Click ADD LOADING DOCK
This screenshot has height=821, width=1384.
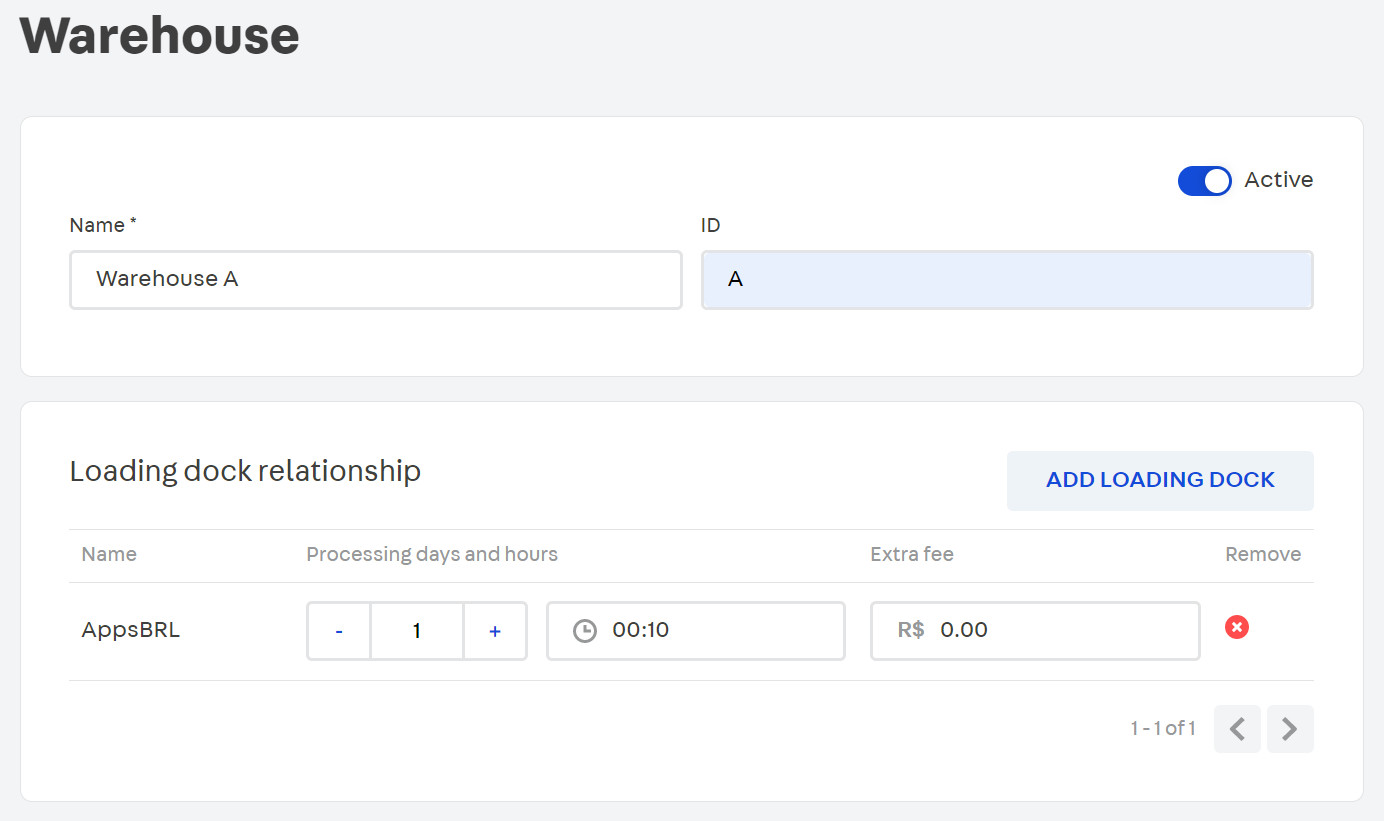[x=1159, y=480]
